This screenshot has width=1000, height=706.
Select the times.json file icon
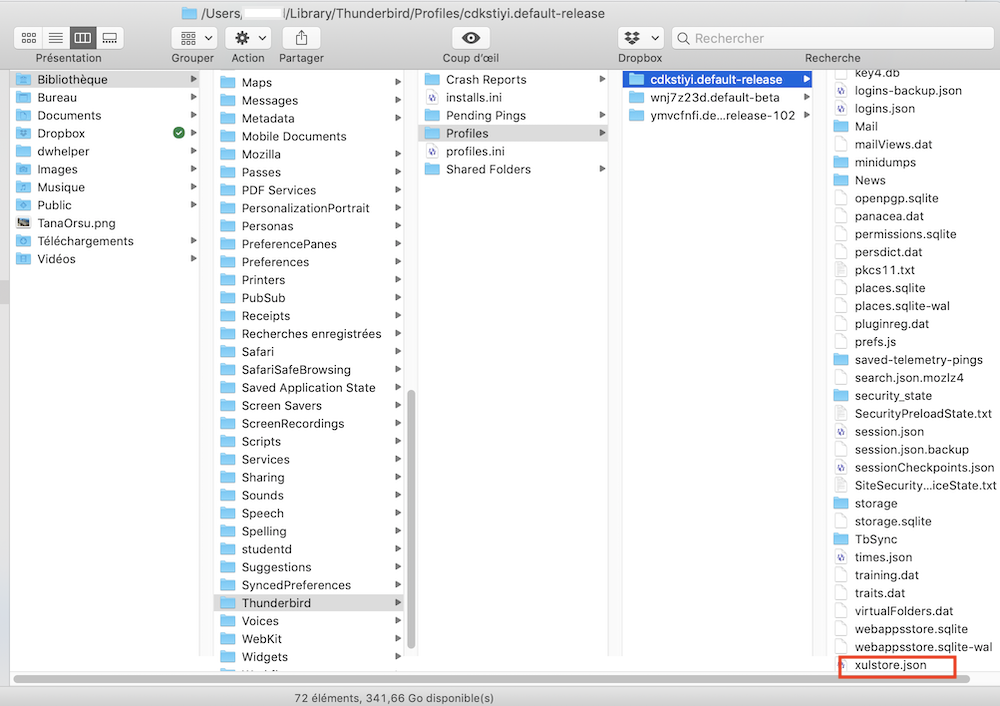[841, 557]
